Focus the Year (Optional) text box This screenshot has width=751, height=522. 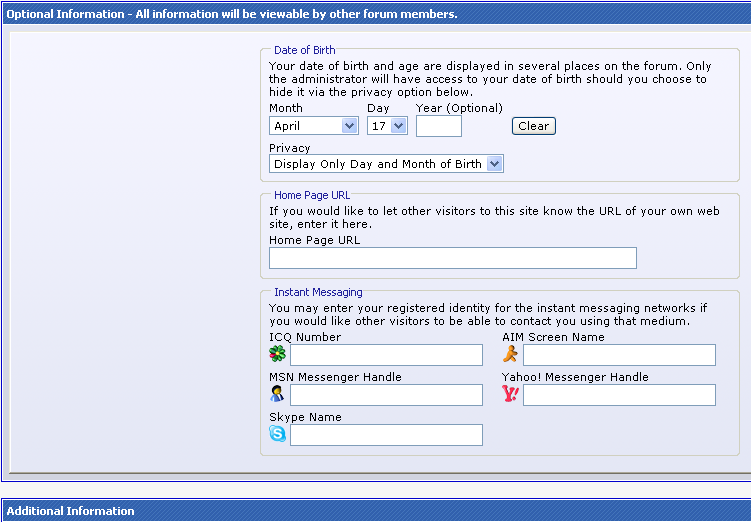tap(439, 126)
